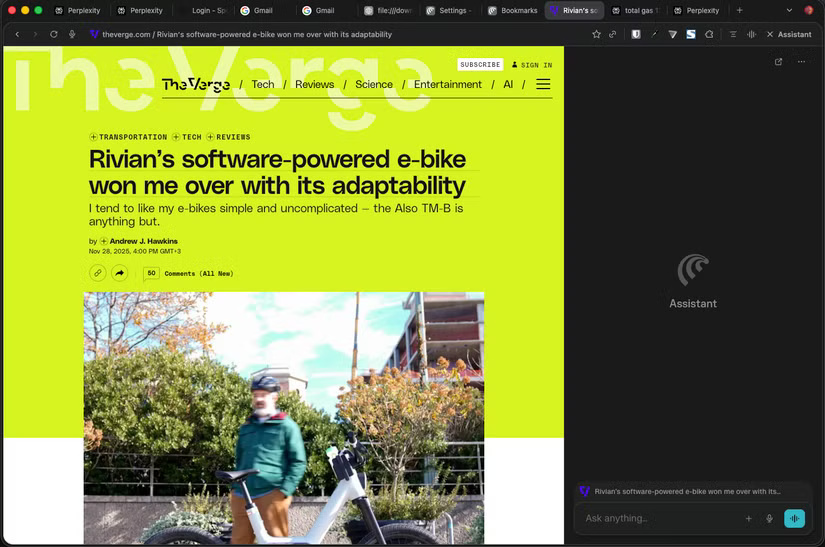
Task: Follow the Reviews topic plus toggle
Action: 211,137
